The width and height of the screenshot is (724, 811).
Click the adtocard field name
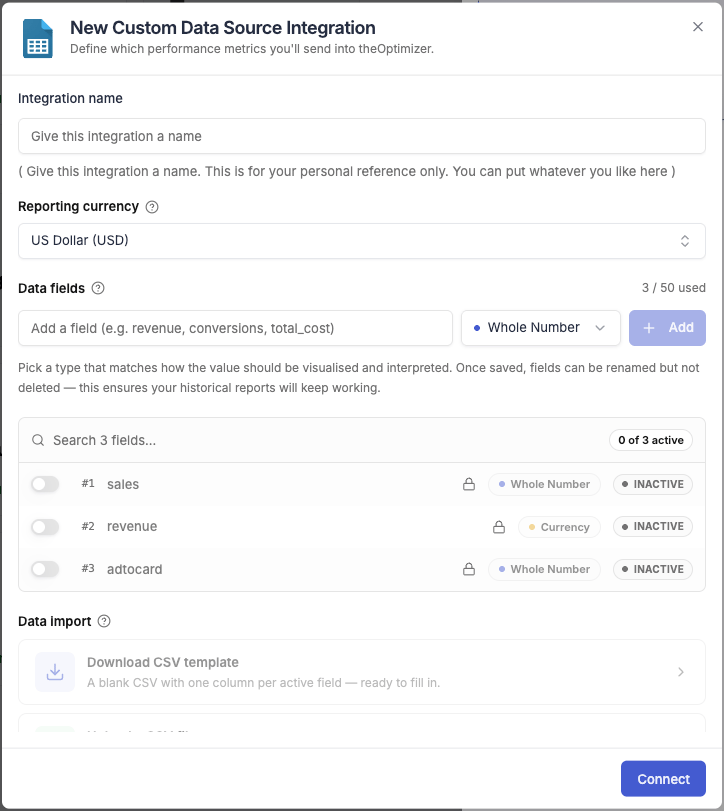point(134,569)
